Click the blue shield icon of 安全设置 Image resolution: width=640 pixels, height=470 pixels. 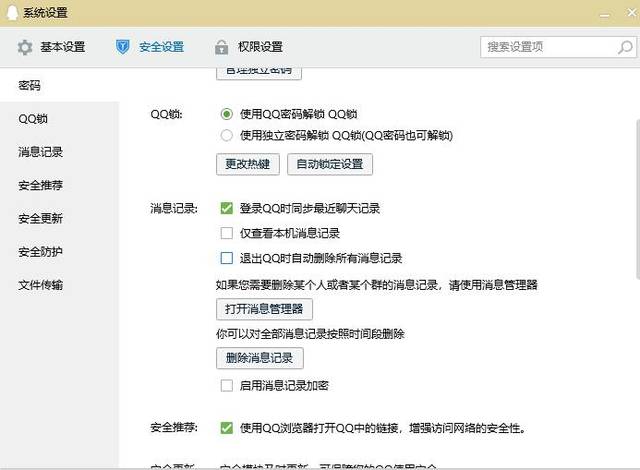(x=122, y=47)
